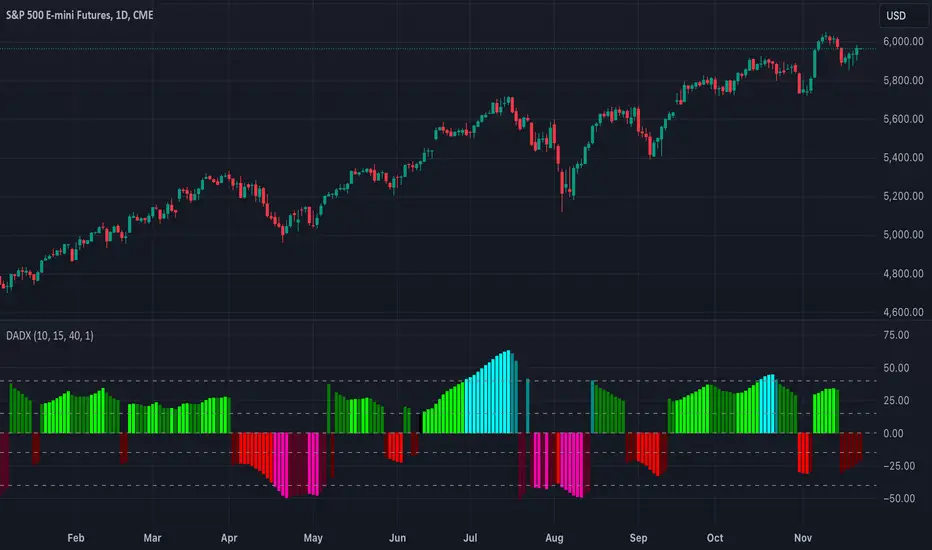Click the 75.00 indicator scale label

896,335
